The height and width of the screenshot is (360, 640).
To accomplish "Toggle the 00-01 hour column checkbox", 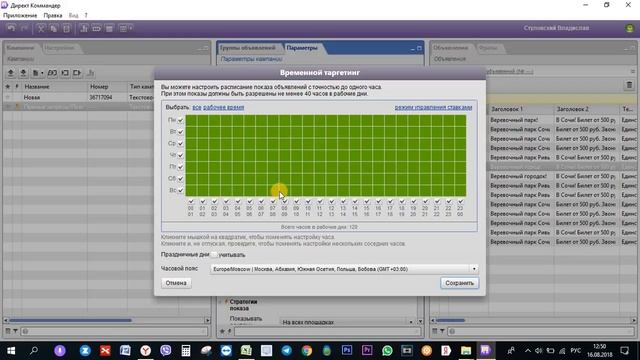I will [x=191, y=202].
